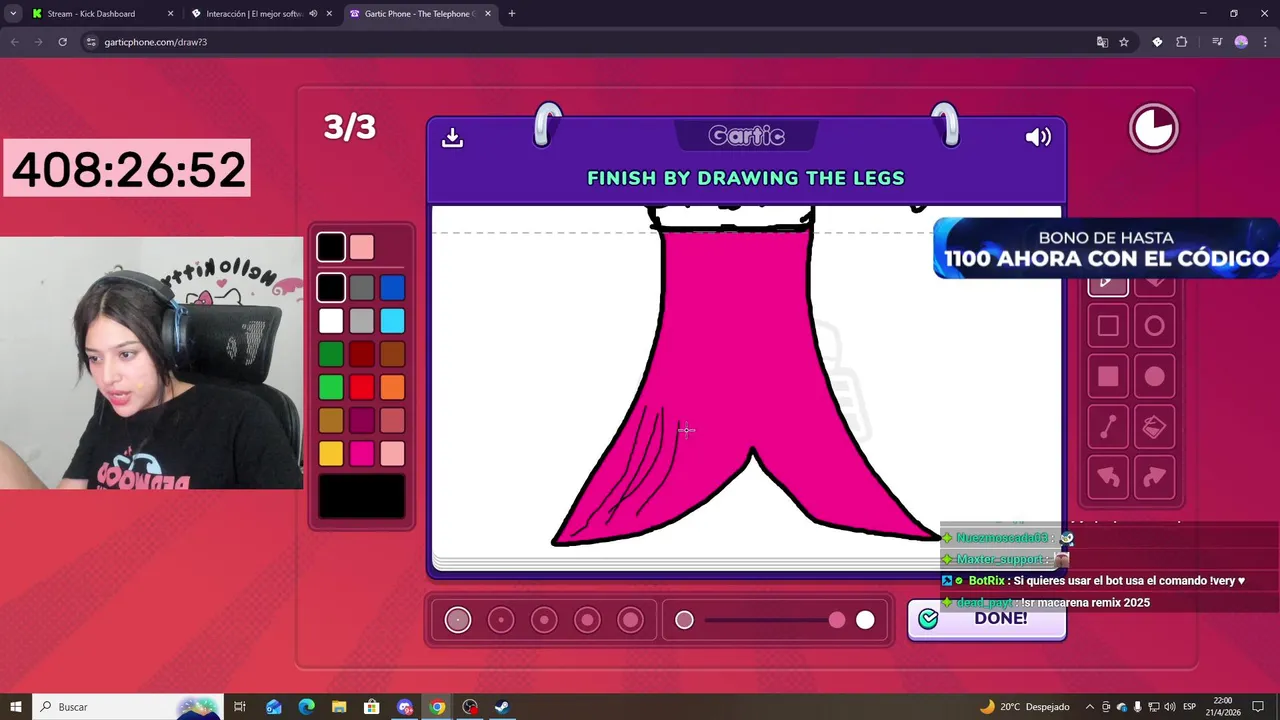Open the Windows notification center
The width and height of the screenshot is (1280, 720).
click(1258, 707)
